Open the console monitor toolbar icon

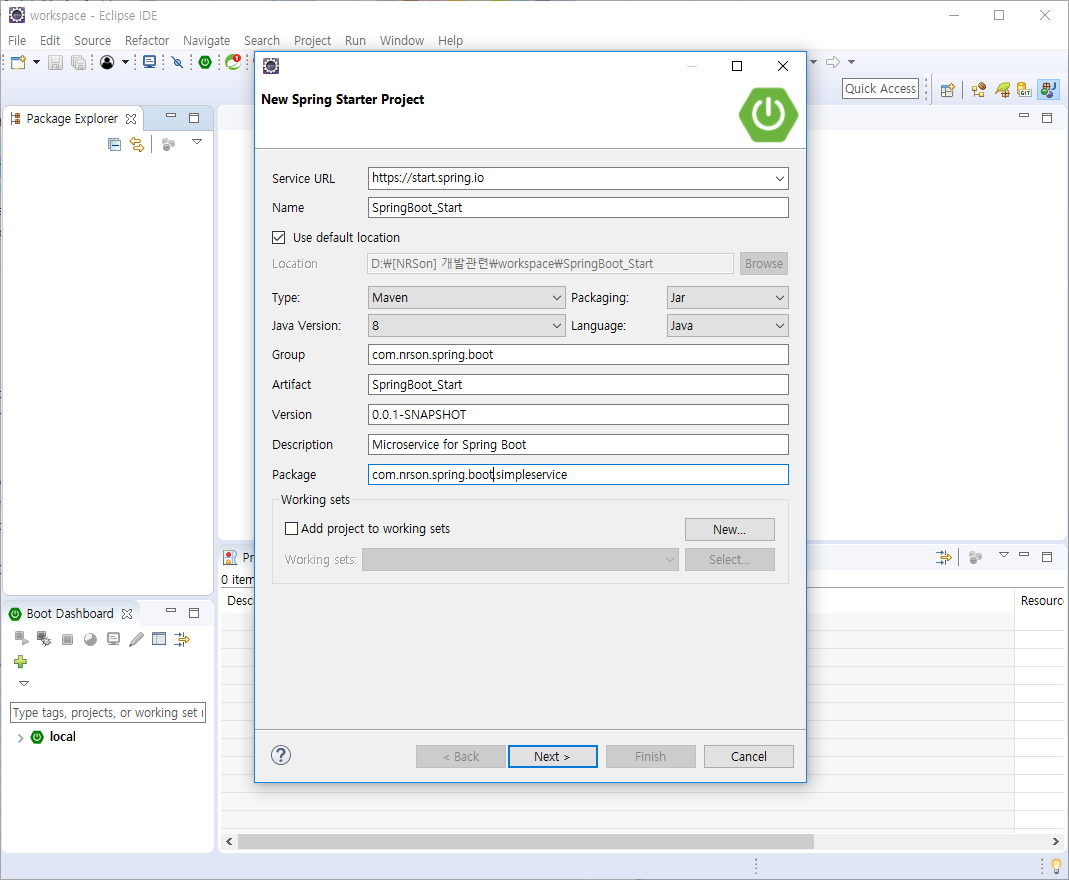click(149, 63)
